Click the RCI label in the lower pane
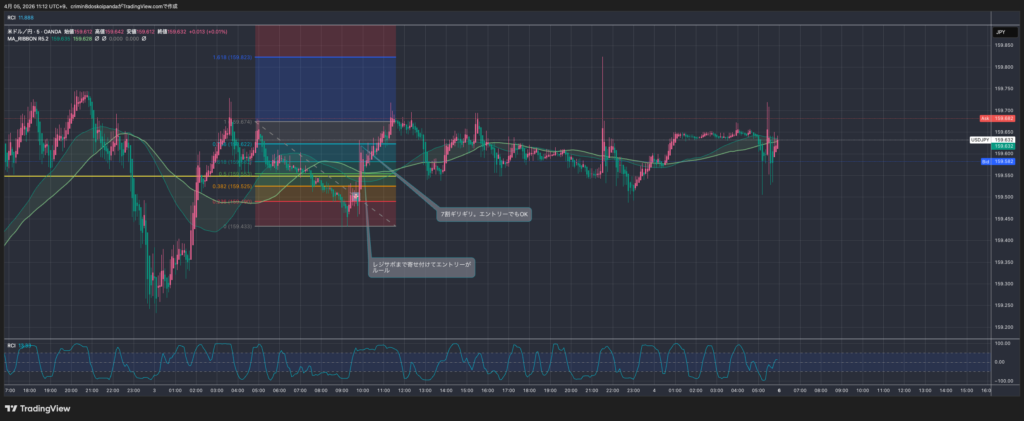The height and width of the screenshot is (421, 1024). (12, 345)
